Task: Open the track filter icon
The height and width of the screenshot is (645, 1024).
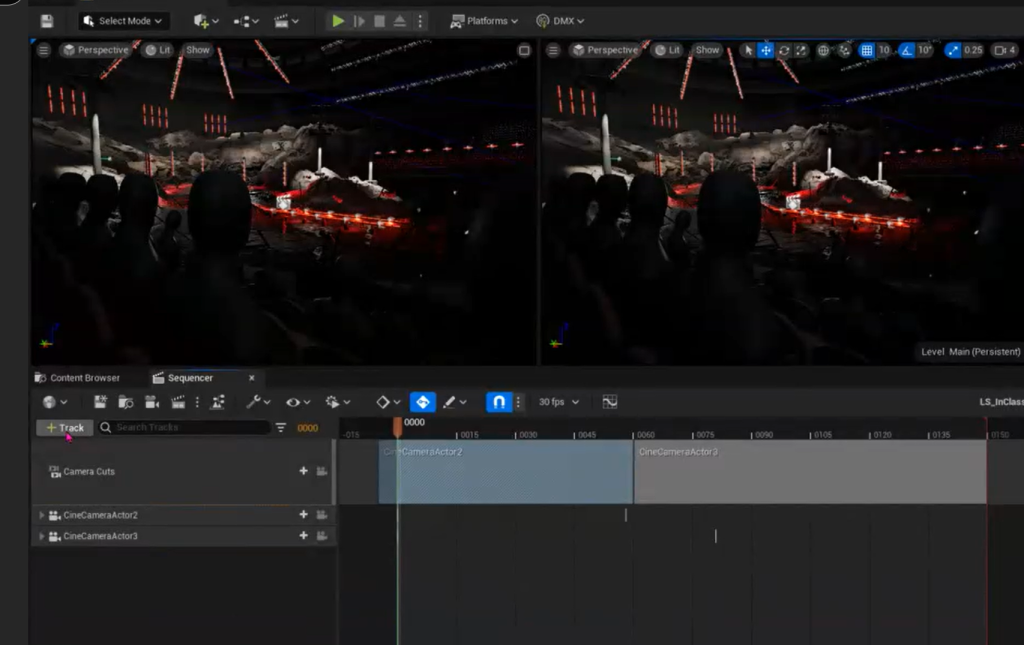Action: 281,428
